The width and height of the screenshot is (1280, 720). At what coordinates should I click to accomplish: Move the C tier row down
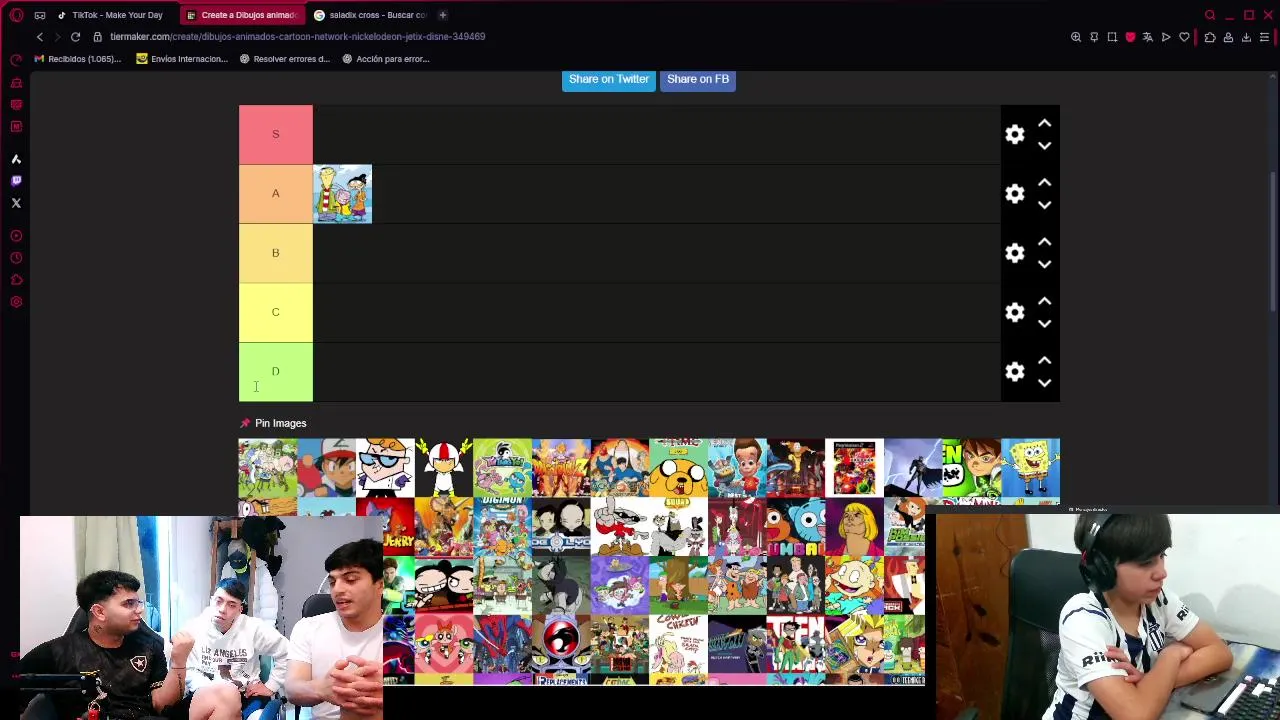point(1044,324)
